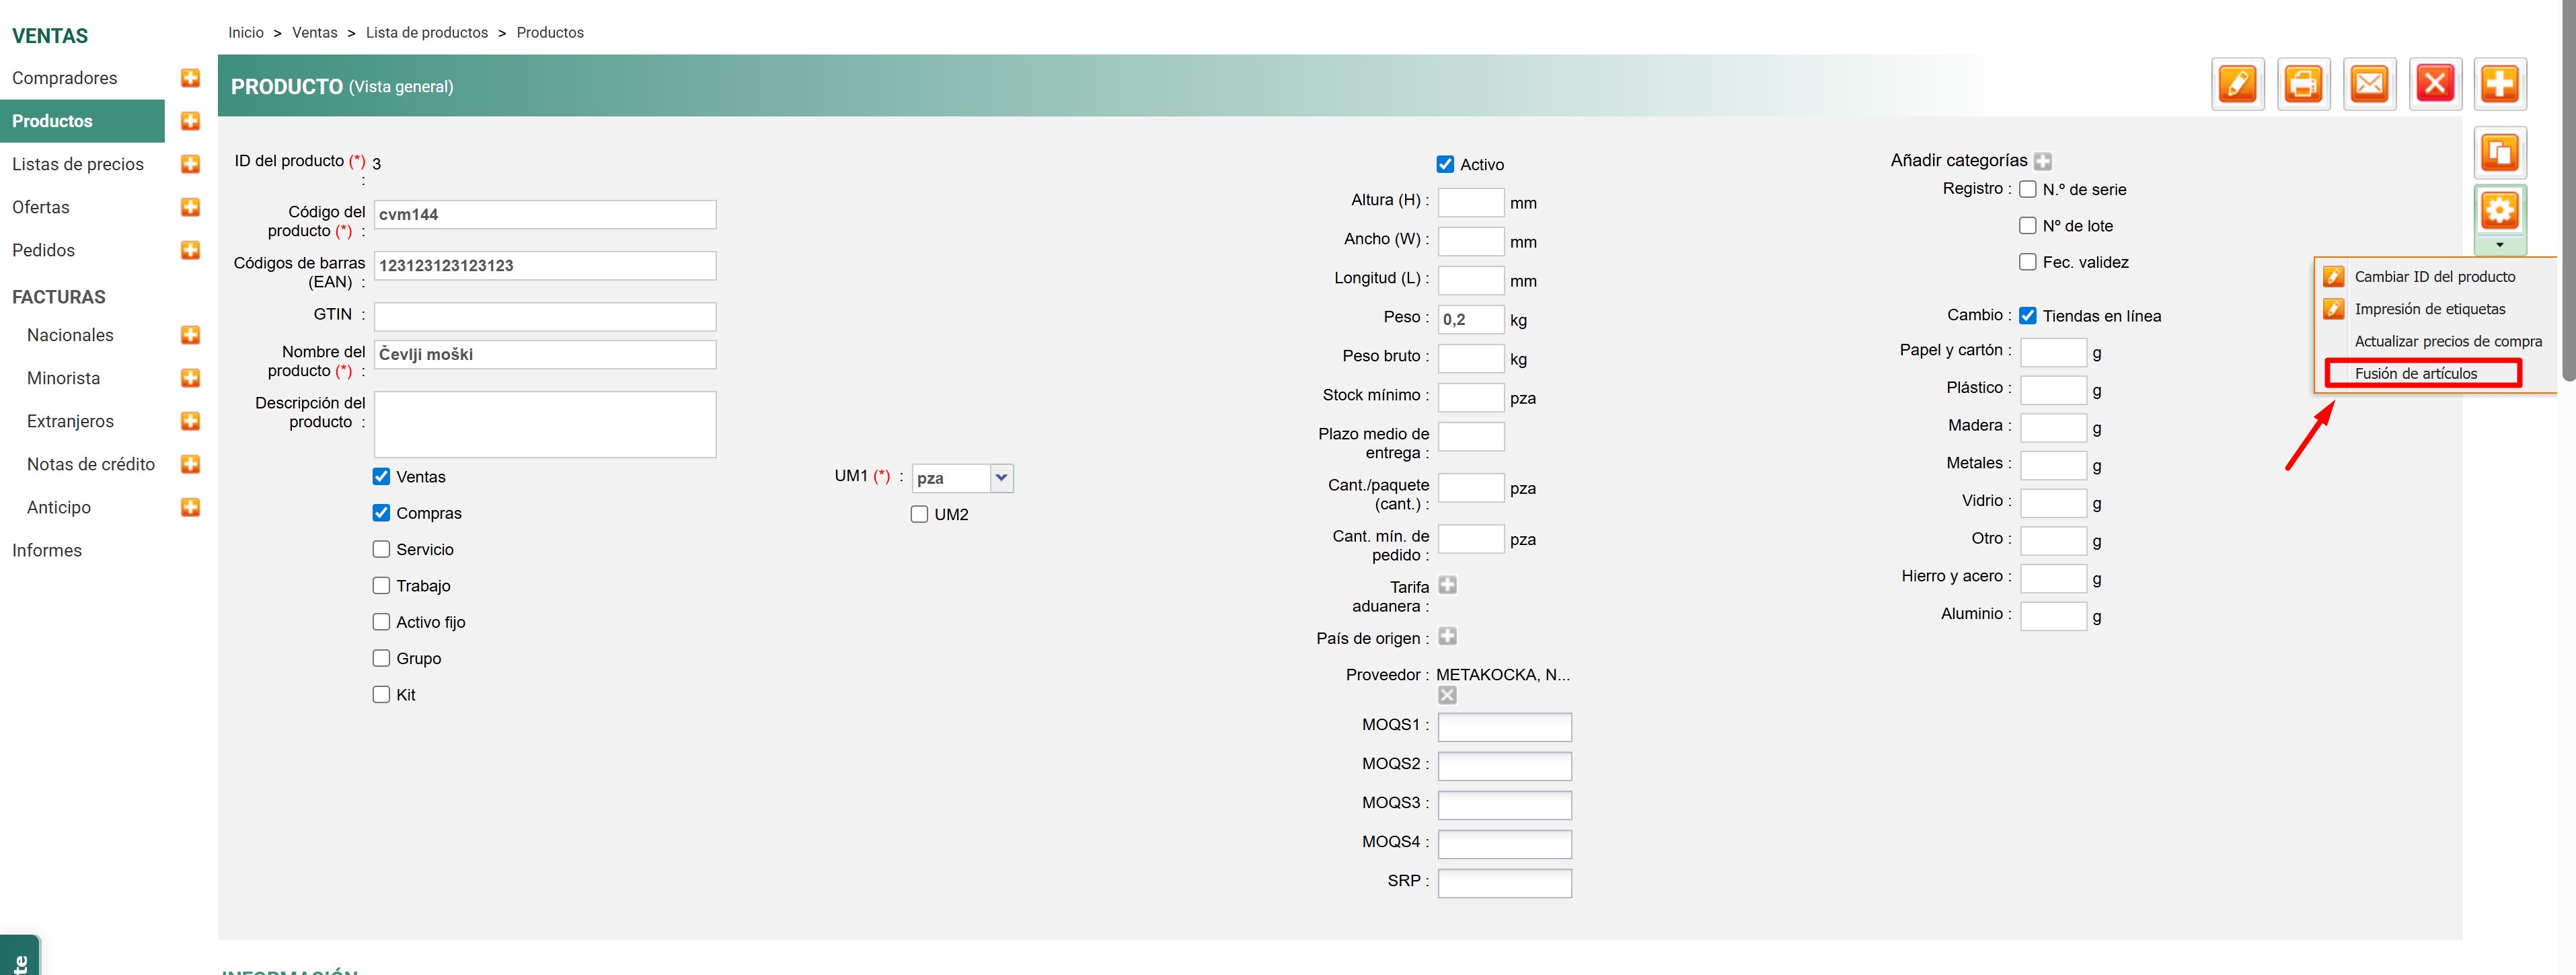Click the email envelope icon
This screenshot has height=975, width=2576.
[x=2369, y=84]
